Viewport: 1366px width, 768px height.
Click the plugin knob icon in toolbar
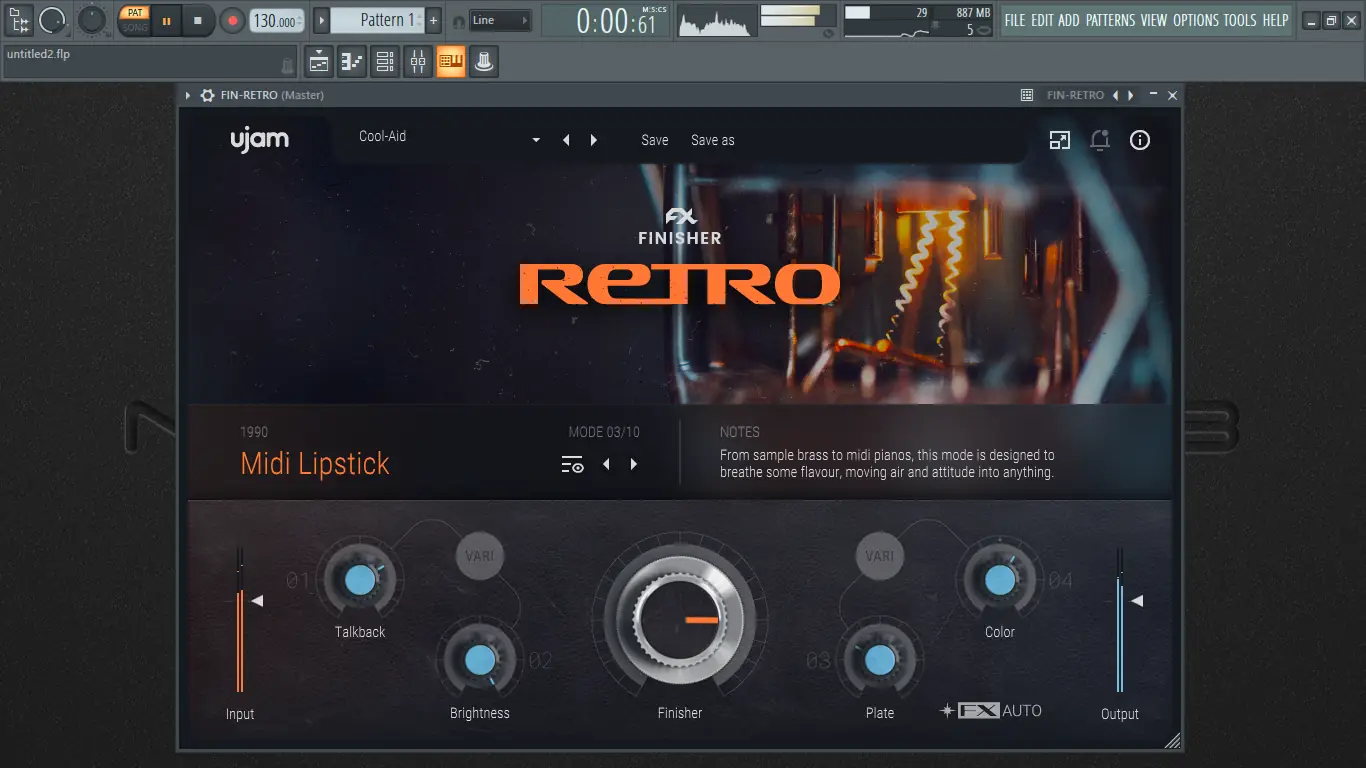pyautogui.click(x=484, y=62)
